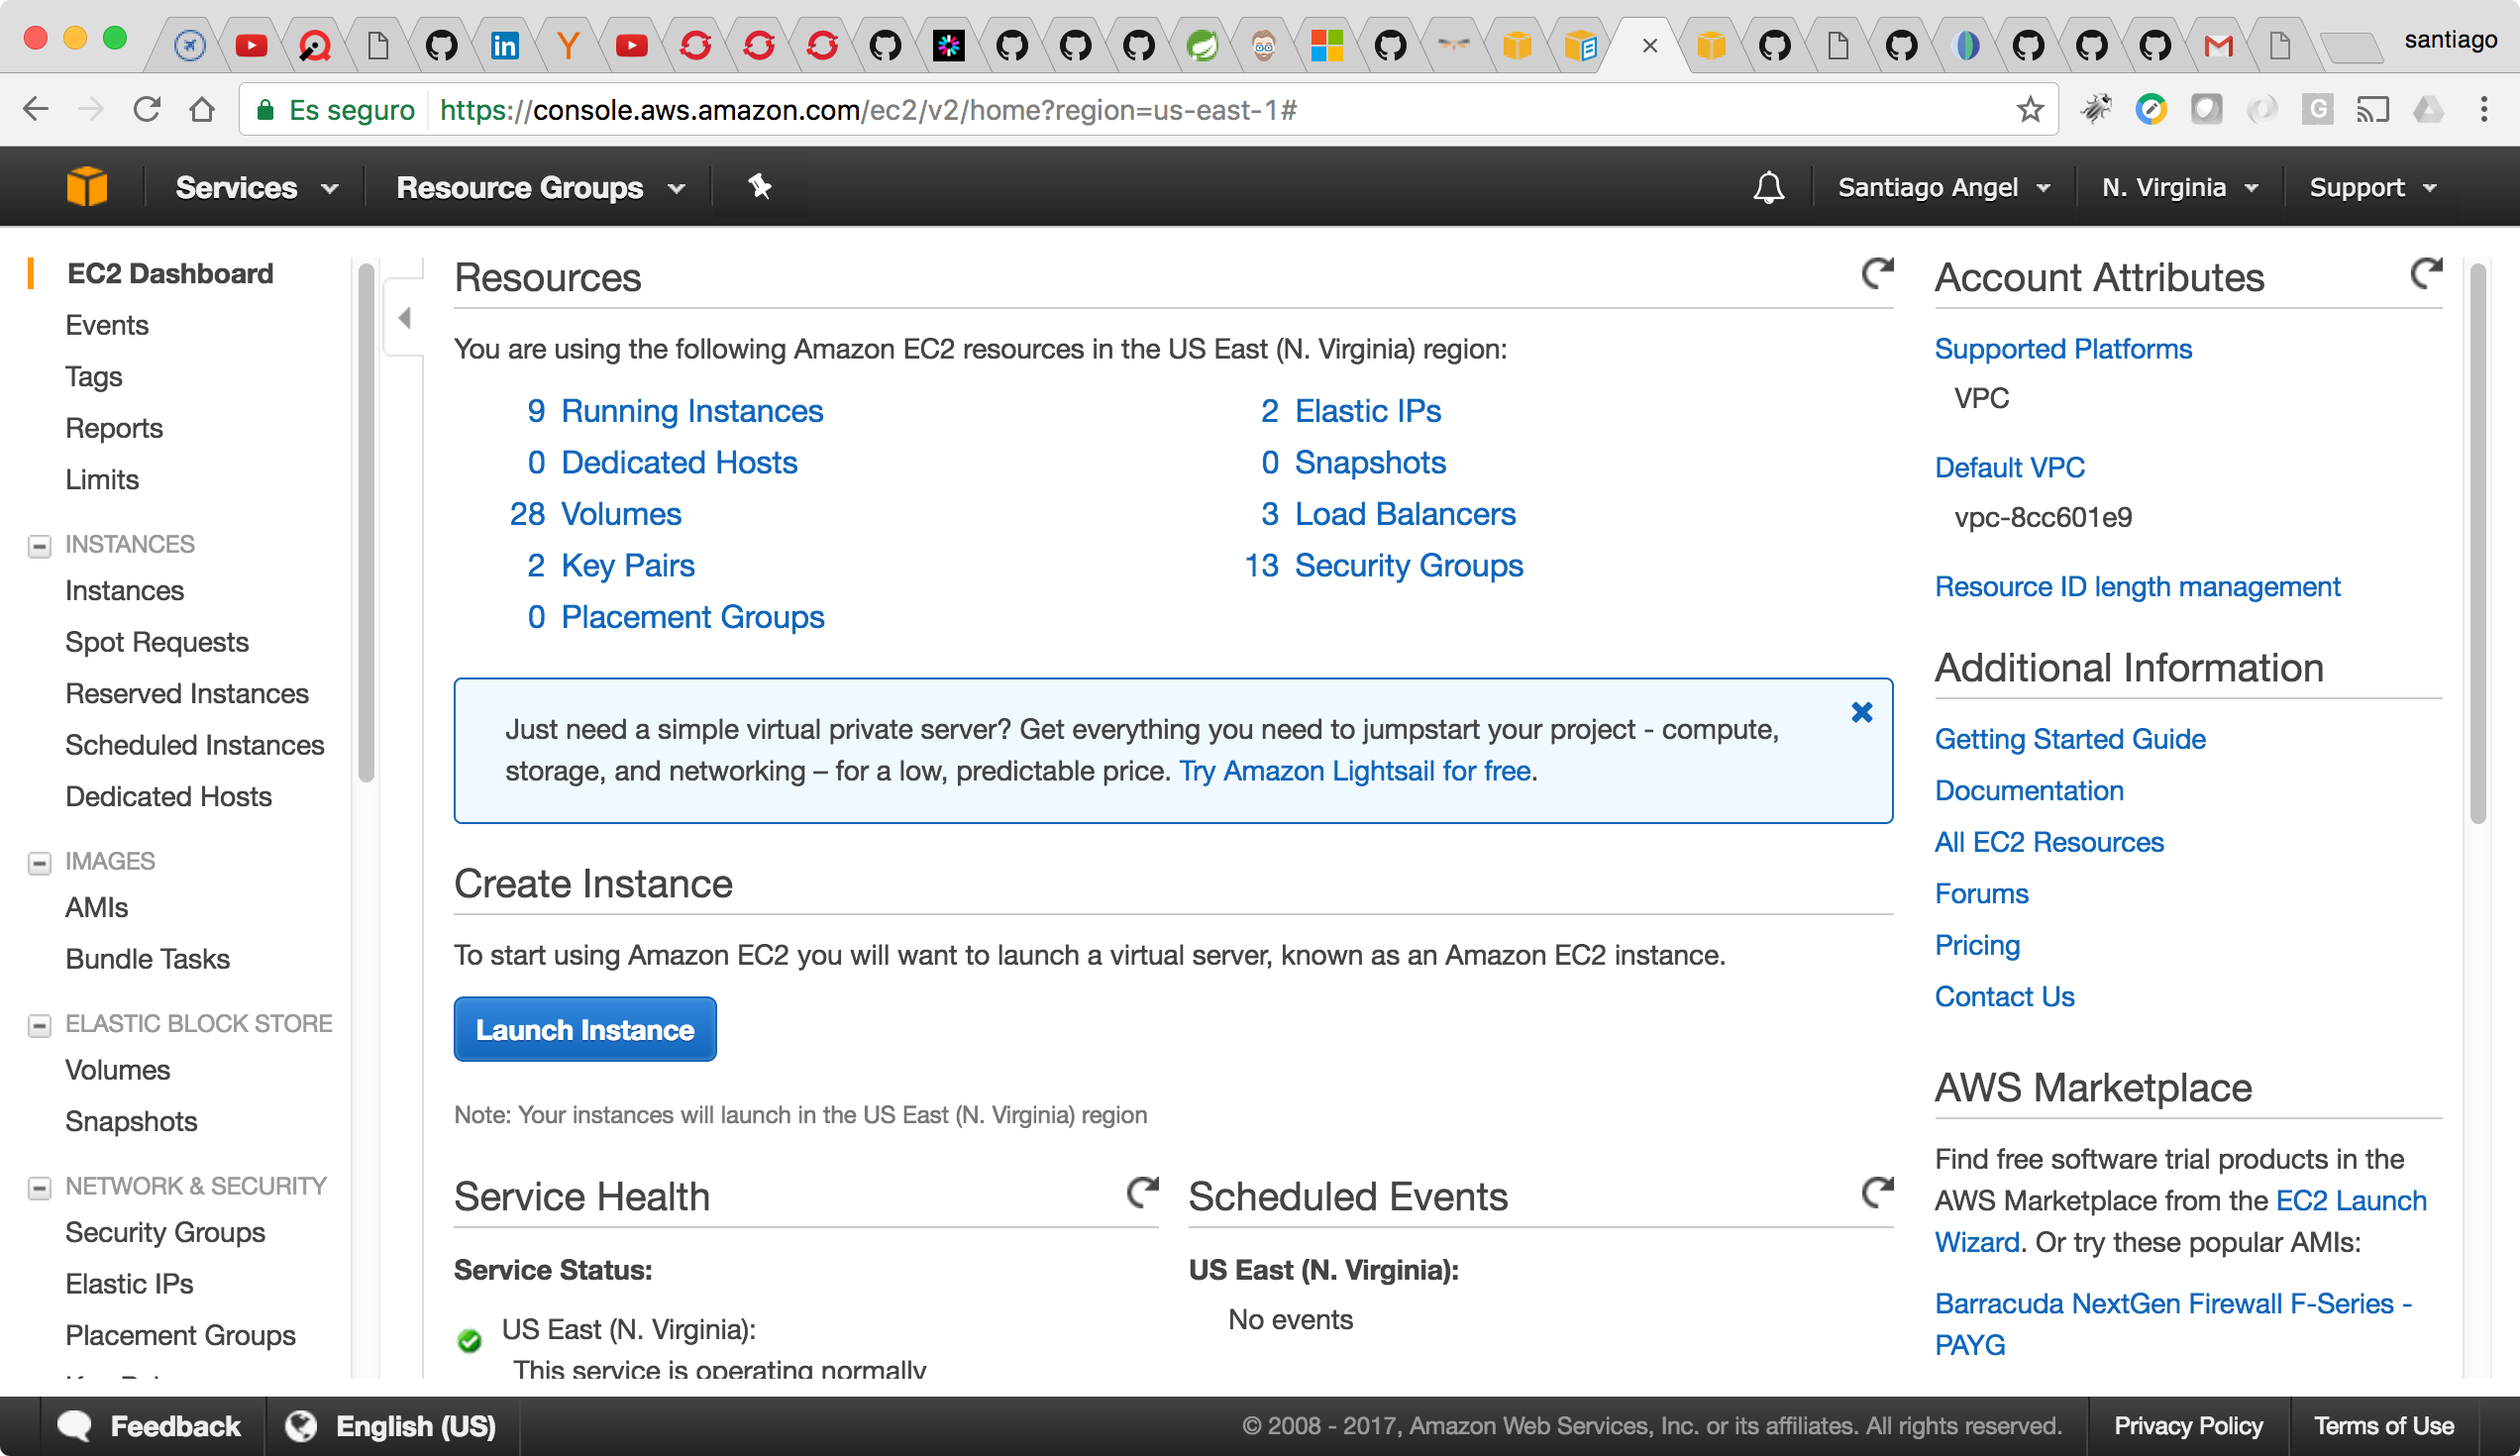Collapse the left navigation pane arrow
The image size is (2520, 1456).
(x=404, y=318)
